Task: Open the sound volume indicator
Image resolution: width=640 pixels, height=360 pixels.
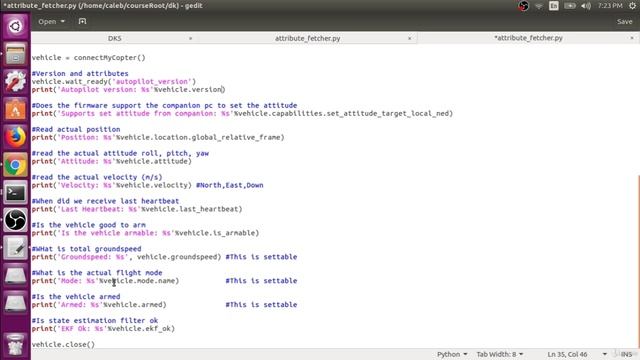Action: click(x=586, y=6)
